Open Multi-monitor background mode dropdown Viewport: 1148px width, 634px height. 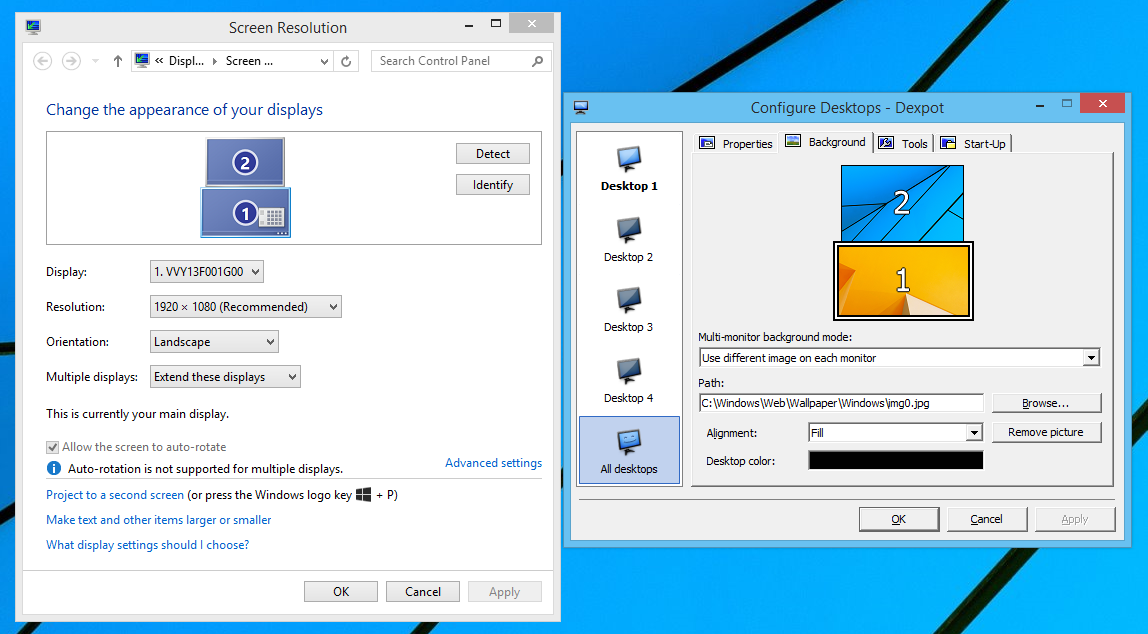(899, 358)
